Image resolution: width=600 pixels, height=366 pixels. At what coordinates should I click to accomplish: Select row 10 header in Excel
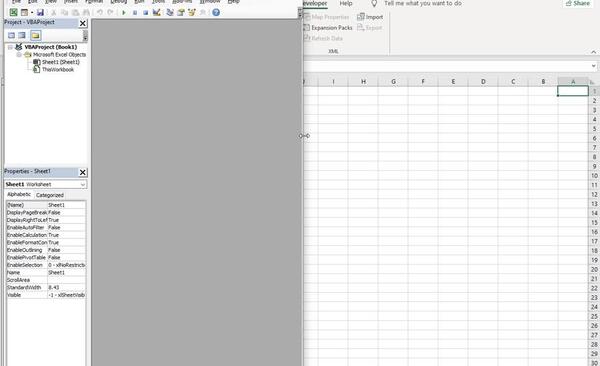pos(594,176)
